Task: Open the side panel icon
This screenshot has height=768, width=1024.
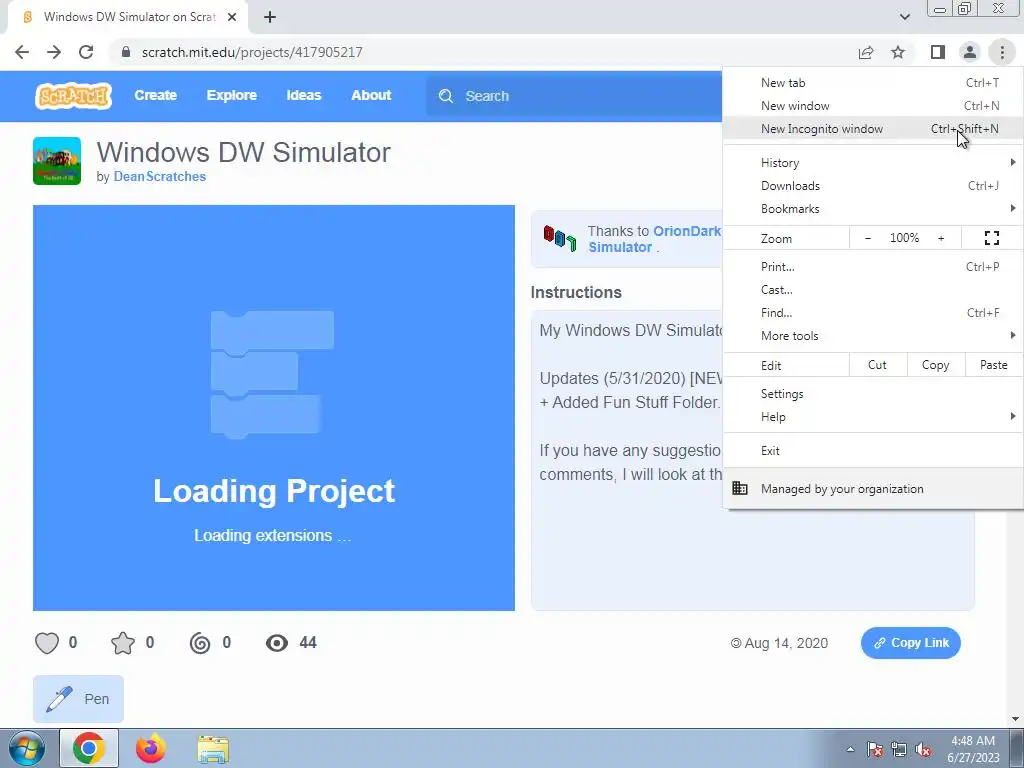Action: (938, 52)
